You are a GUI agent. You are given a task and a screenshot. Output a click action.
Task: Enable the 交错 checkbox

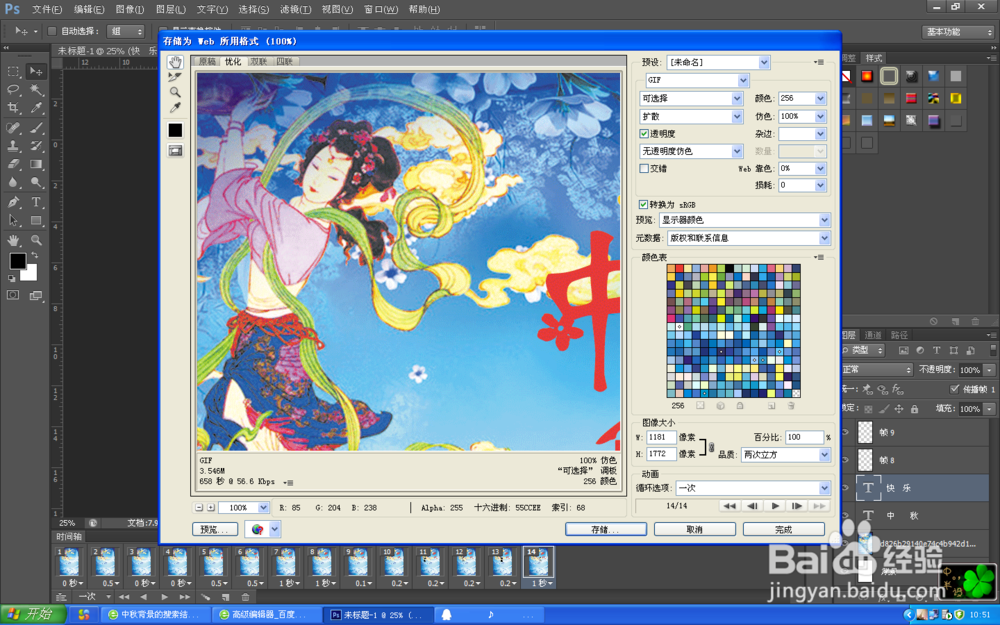pos(643,168)
